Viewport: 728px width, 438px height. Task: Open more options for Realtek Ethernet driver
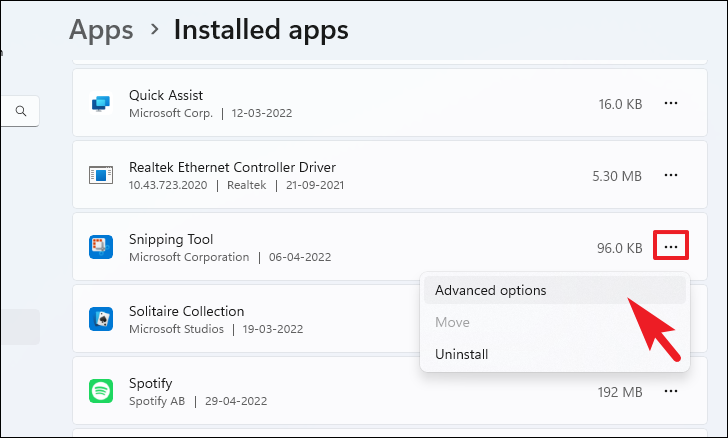pos(671,175)
